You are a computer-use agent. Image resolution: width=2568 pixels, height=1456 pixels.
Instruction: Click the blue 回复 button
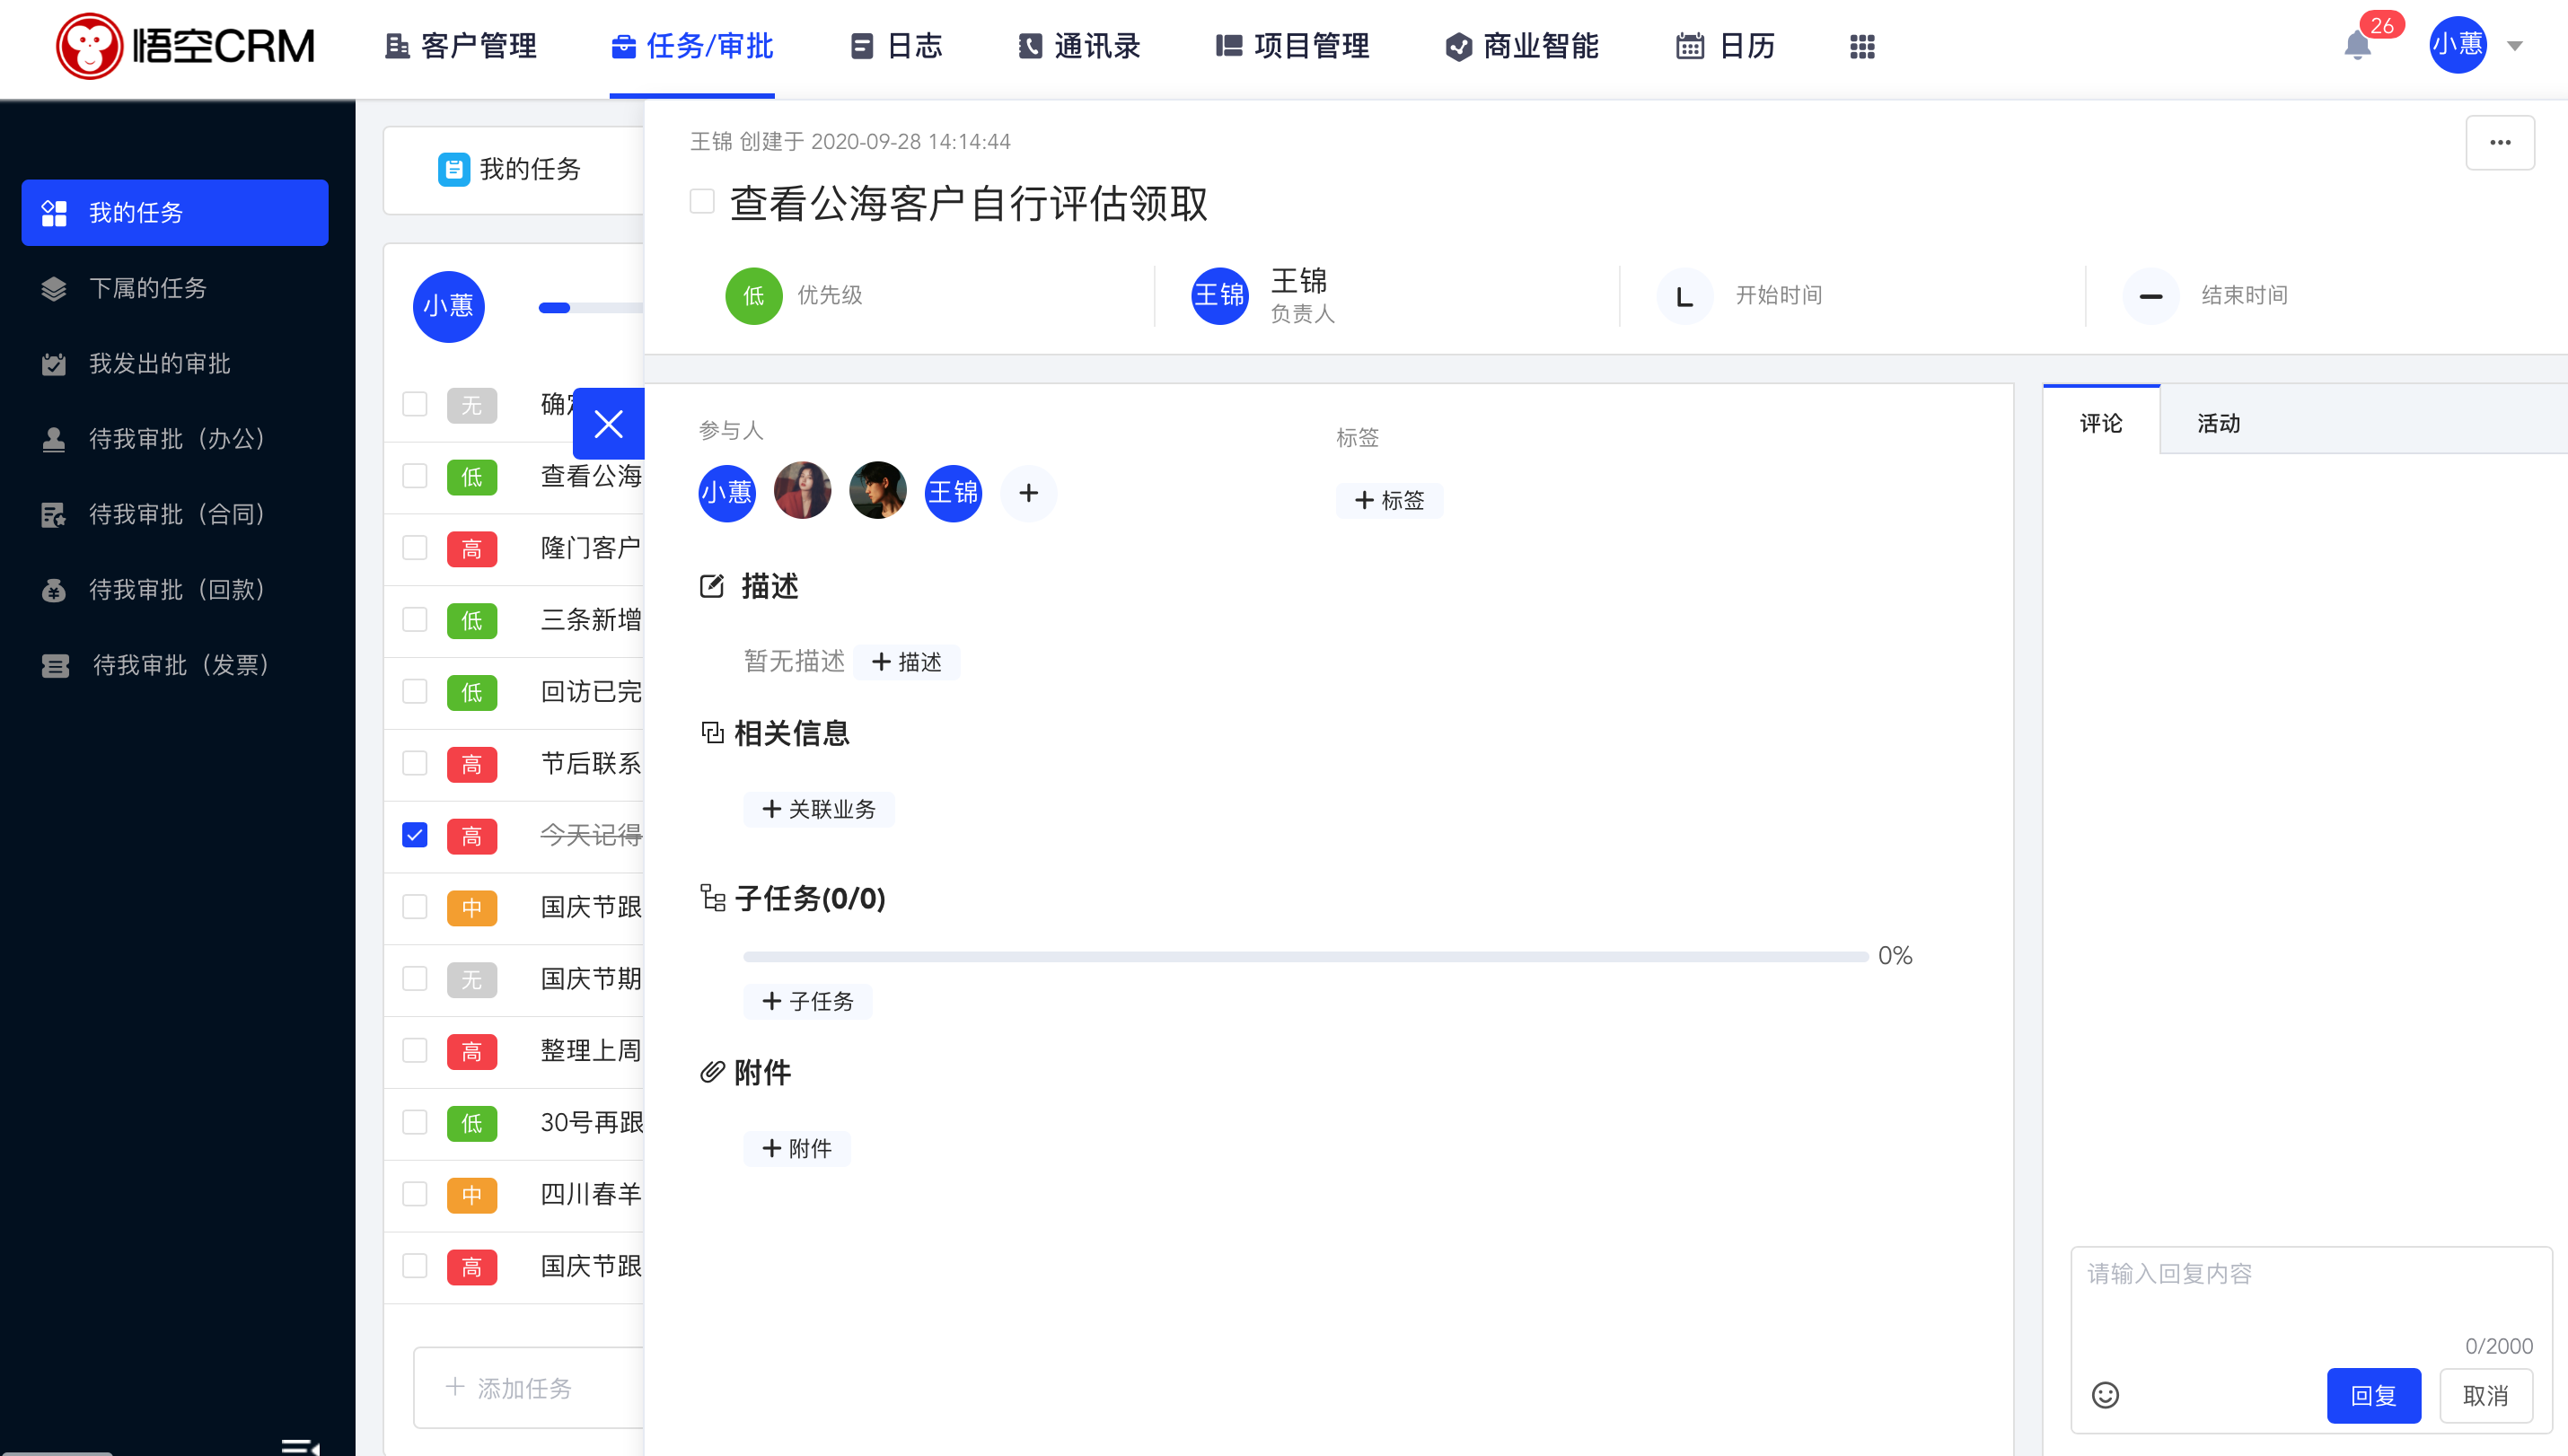(x=2373, y=1395)
